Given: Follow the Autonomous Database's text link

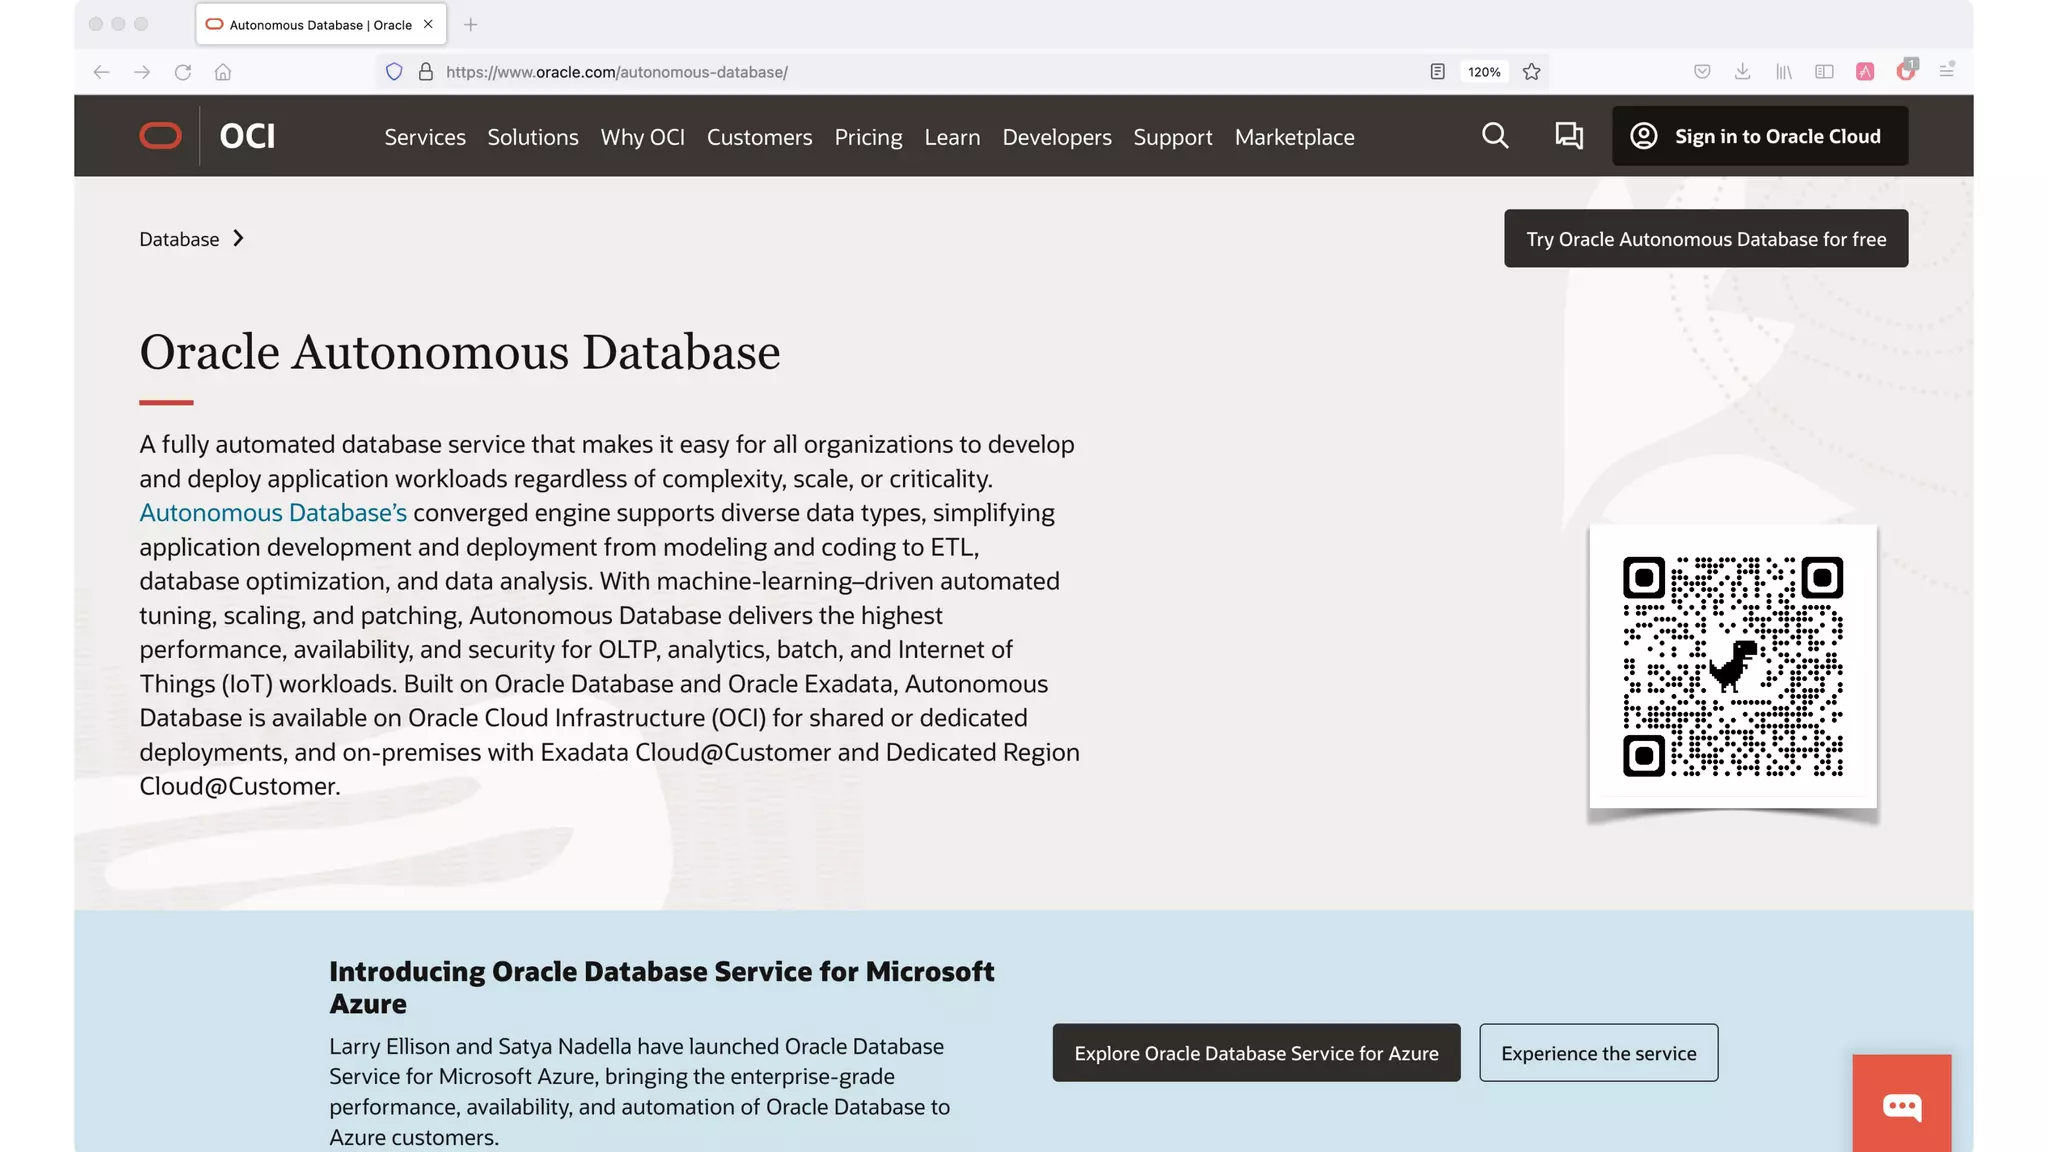Looking at the screenshot, I should tap(273, 513).
